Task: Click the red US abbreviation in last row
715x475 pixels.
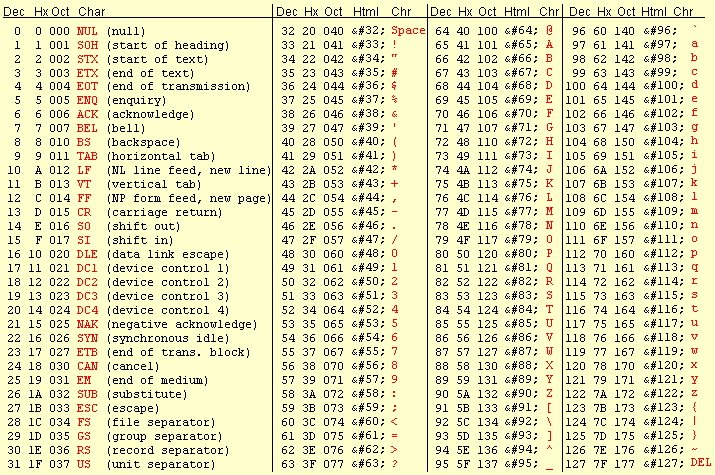Action: (84, 463)
